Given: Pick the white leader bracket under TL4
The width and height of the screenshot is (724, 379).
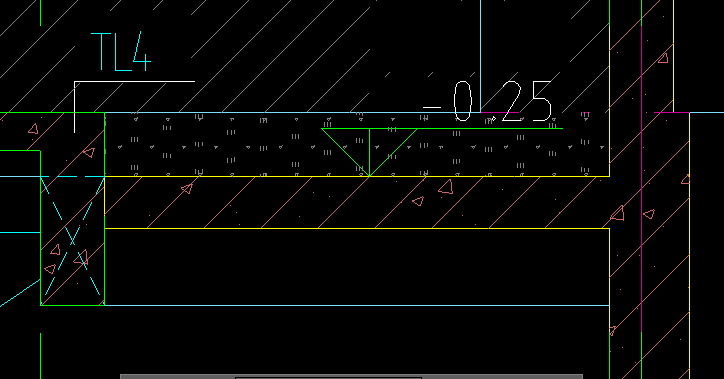Looking at the screenshot, I should click(x=134, y=107).
